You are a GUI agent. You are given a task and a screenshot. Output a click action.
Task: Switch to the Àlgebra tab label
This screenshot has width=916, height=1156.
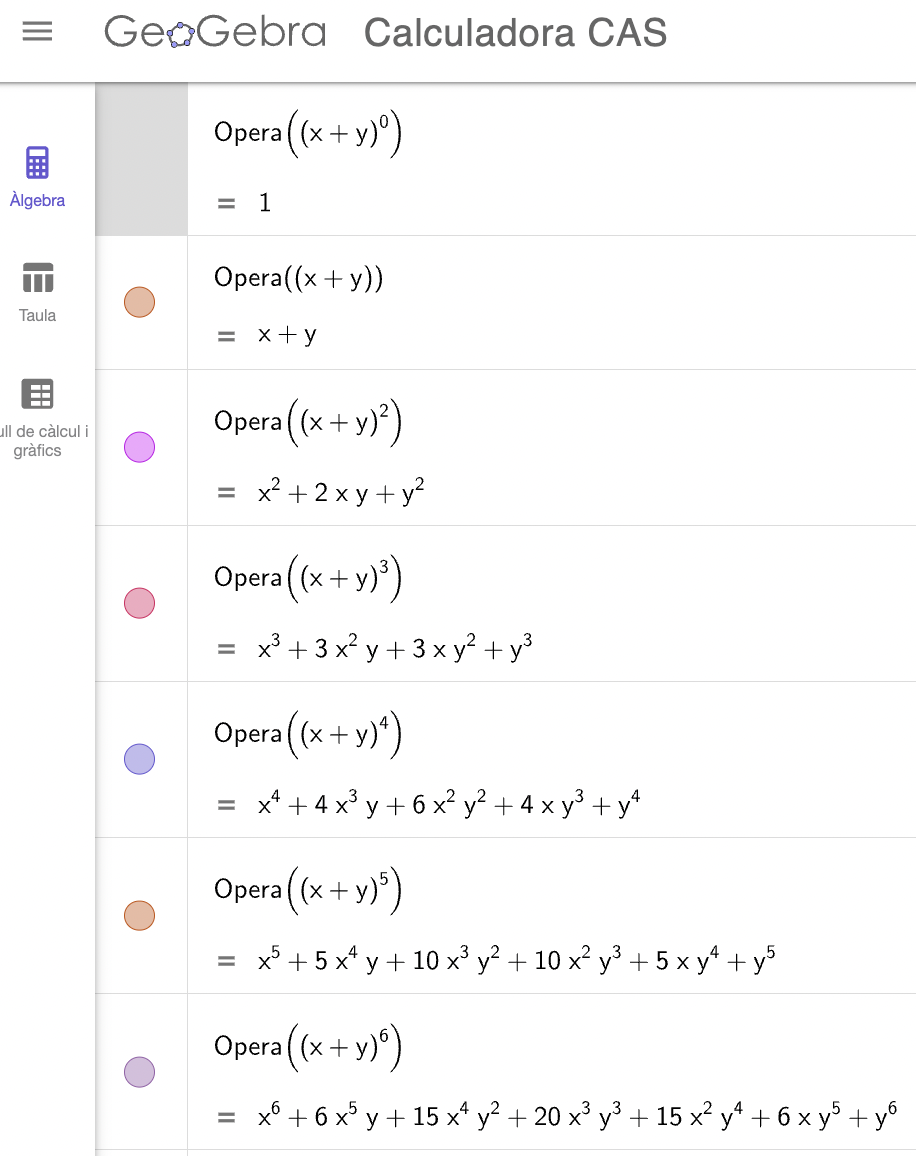37,201
